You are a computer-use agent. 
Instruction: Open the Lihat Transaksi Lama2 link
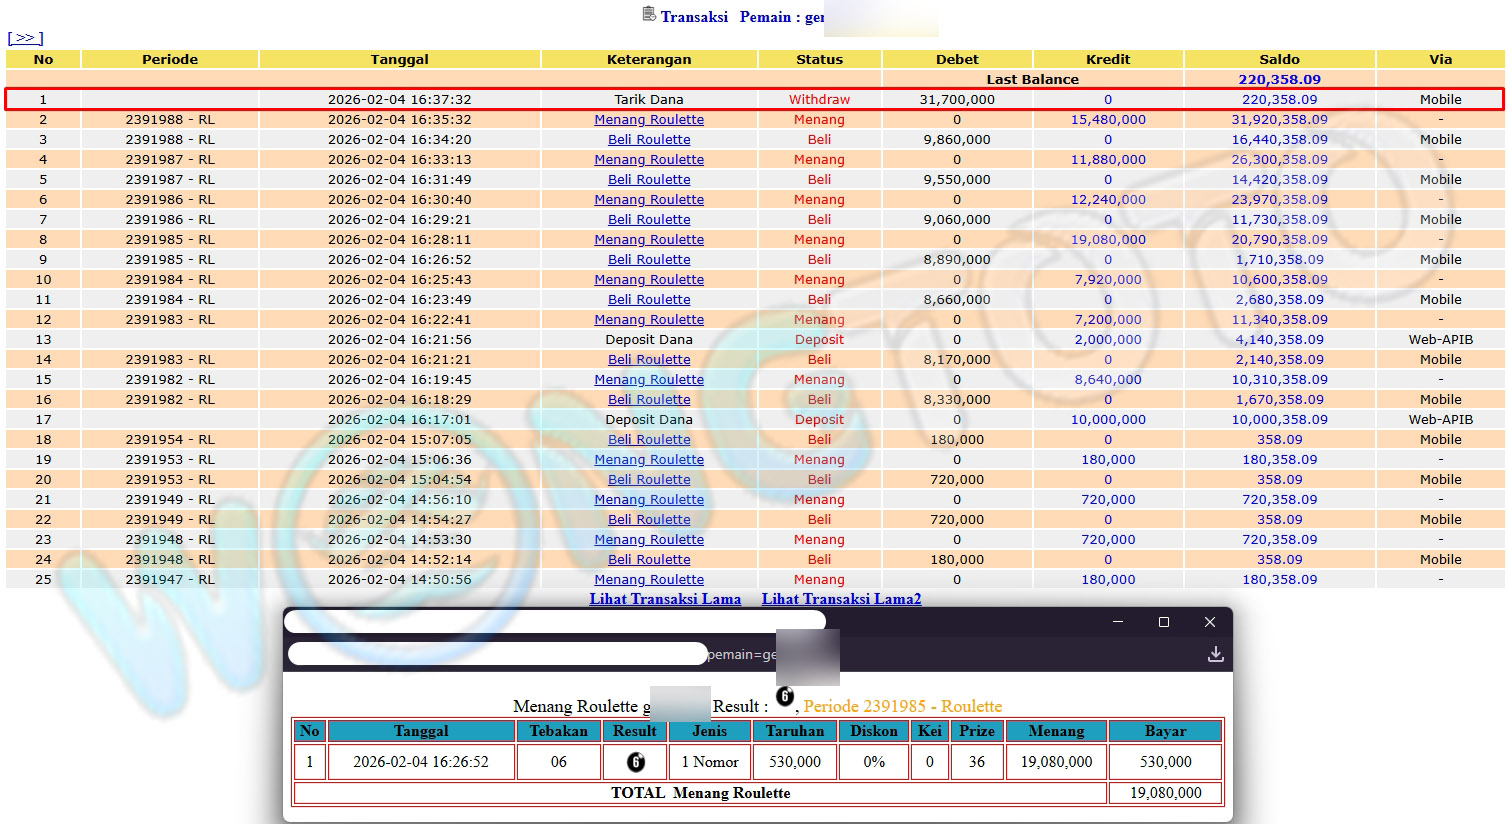pyautogui.click(x=841, y=599)
